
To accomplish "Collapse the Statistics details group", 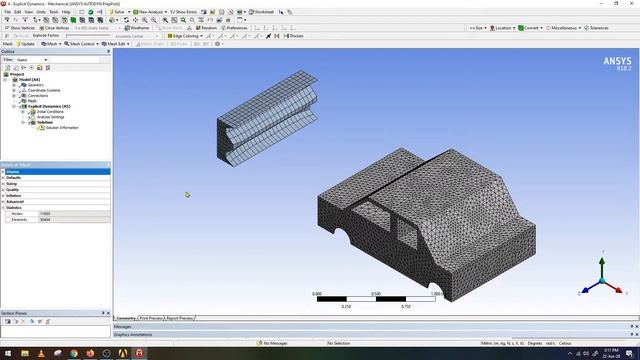I will coord(3,207).
